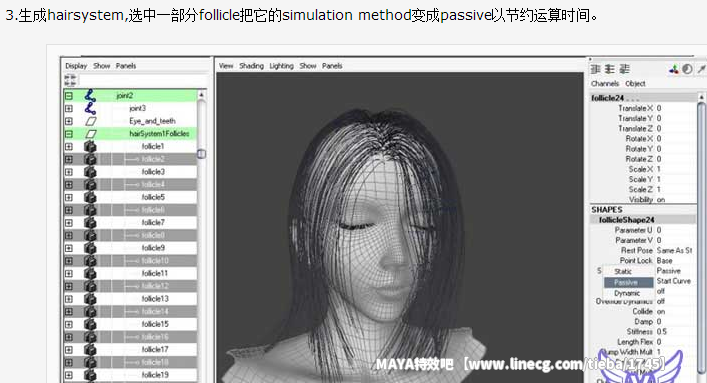This screenshot has height=383, width=707.
Task: Collapse the joint2 node
Action: click(69, 96)
